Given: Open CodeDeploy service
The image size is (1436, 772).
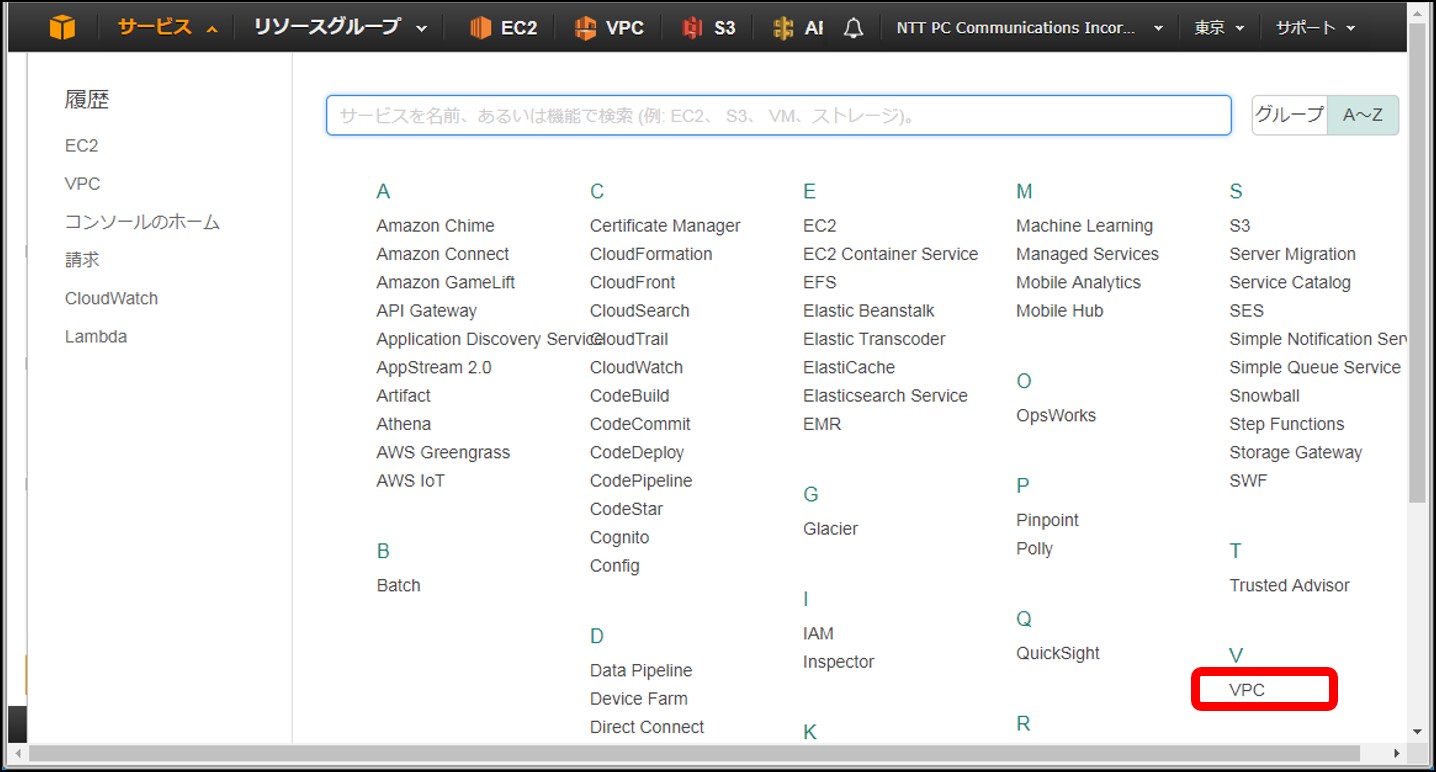Looking at the screenshot, I should point(637,452).
